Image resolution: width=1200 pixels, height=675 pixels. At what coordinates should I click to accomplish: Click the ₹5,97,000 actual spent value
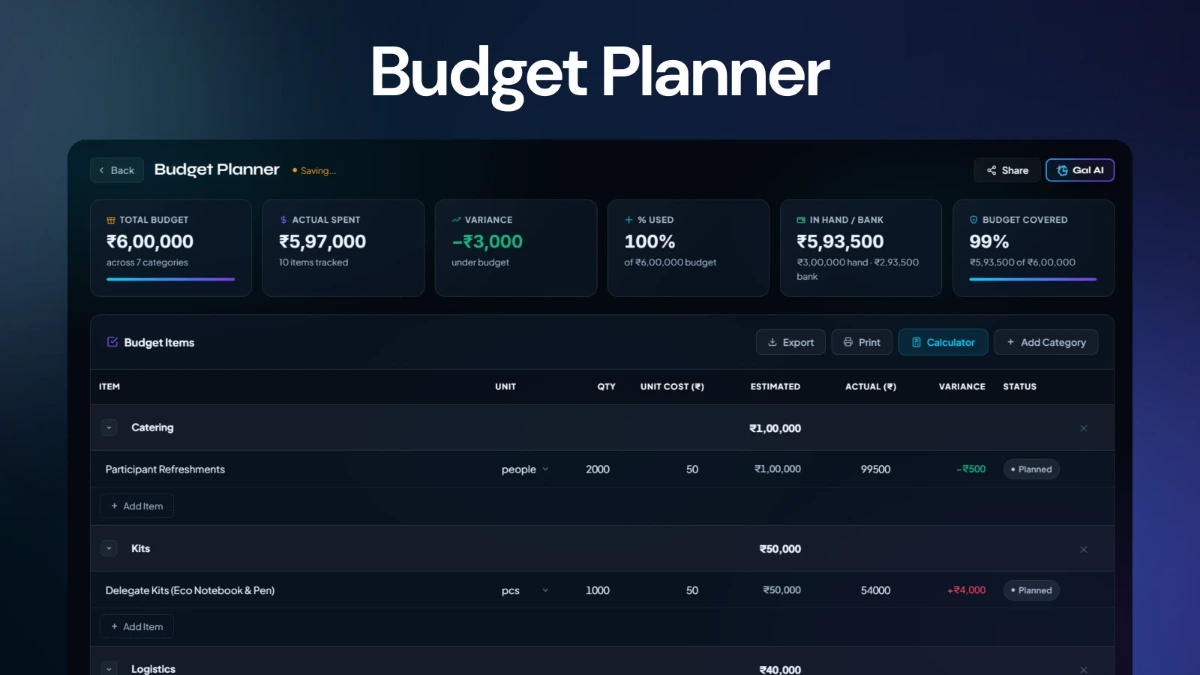click(322, 242)
